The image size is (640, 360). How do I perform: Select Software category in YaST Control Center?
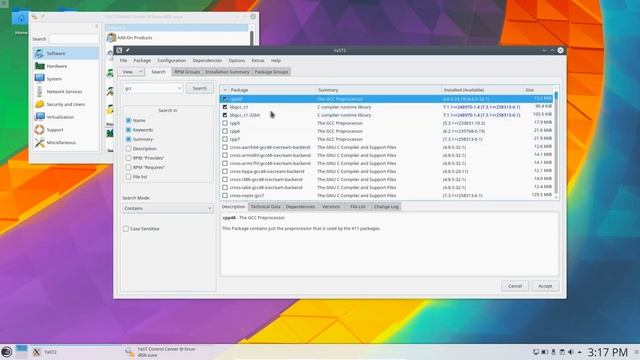point(66,53)
